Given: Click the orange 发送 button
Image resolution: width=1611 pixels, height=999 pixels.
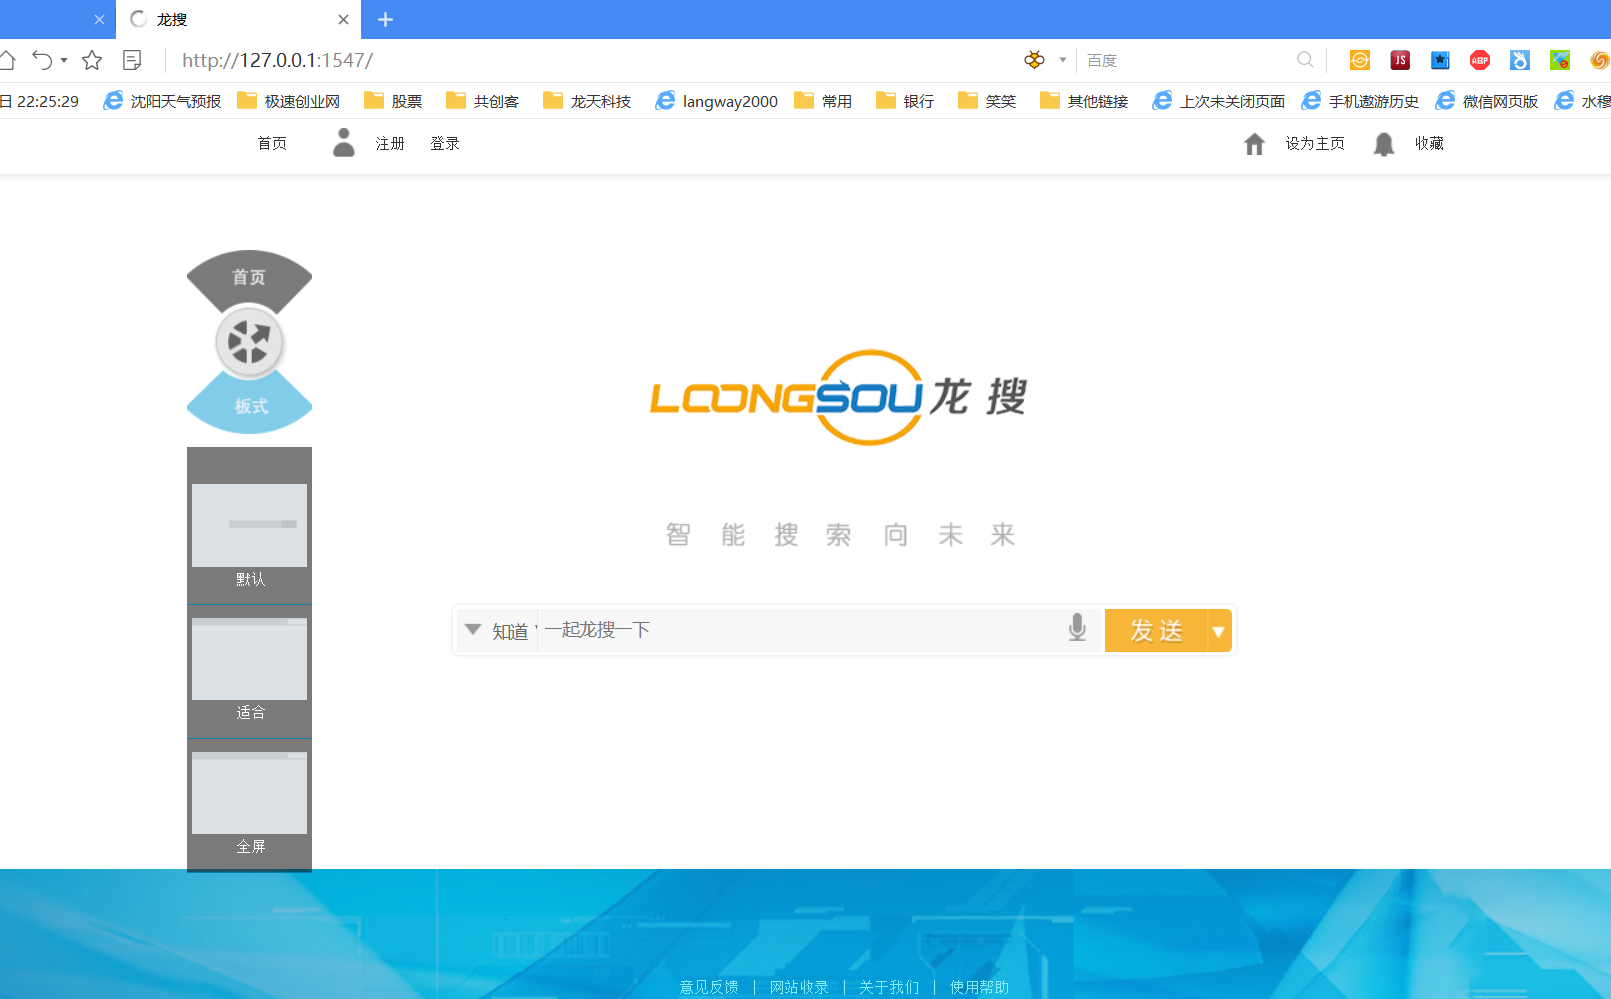Looking at the screenshot, I should pyautogui.click(x=1156, y=631).
